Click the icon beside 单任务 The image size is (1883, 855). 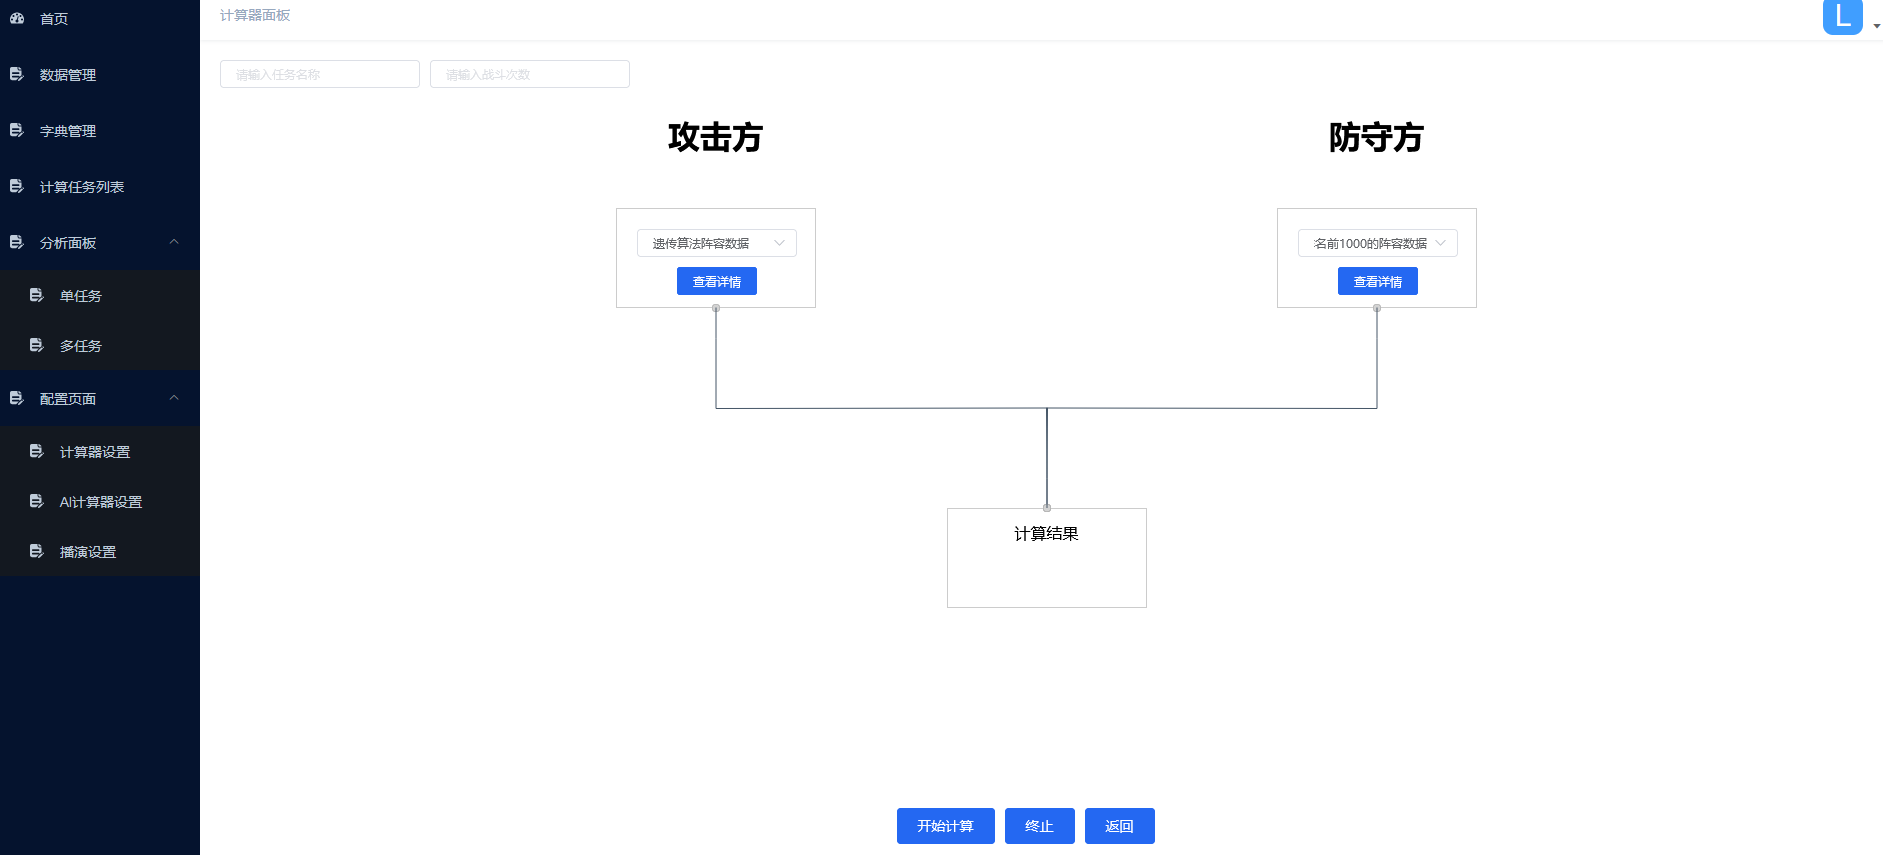(x=37, y=295)
